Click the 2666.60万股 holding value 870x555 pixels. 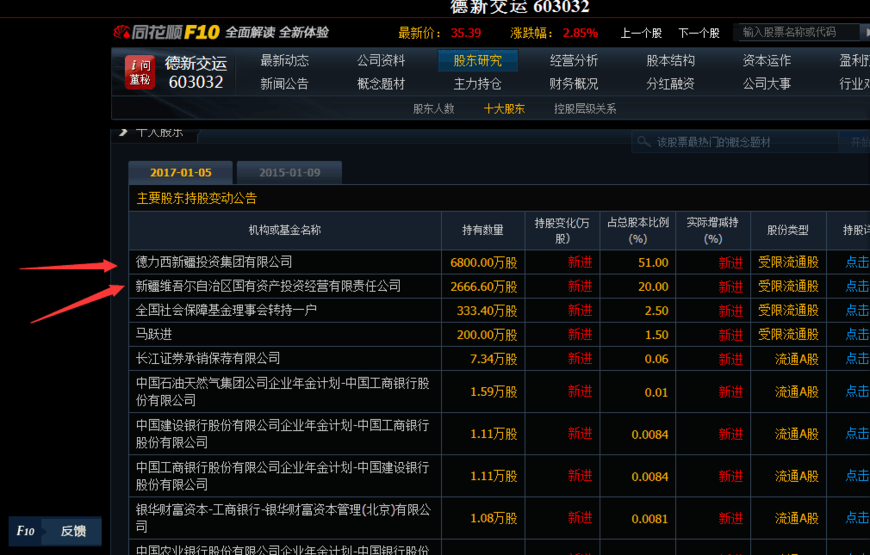[x=483, y=287]
